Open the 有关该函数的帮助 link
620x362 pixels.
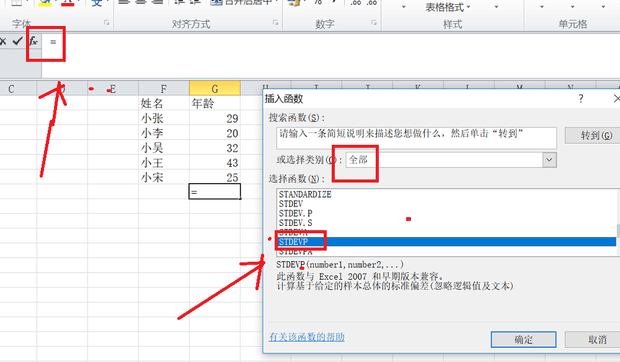(306, 337)
